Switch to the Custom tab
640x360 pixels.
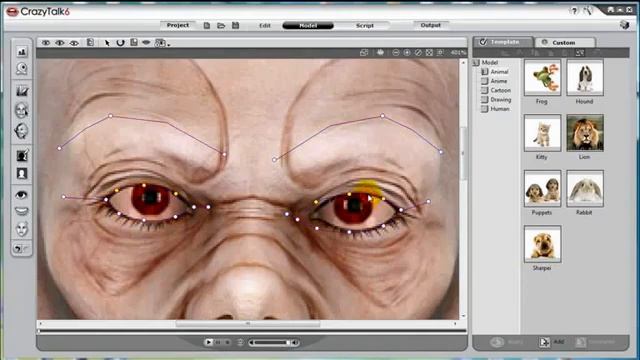(x=565, y=42)
